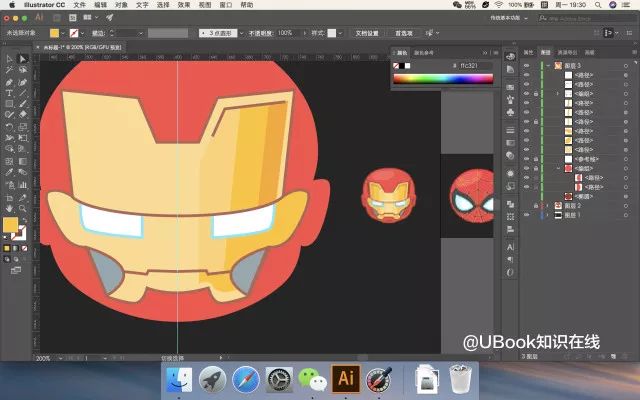640x400 pixels.
Task: Click the GPU rocket icon in app bar
Action: coord(109,18)
